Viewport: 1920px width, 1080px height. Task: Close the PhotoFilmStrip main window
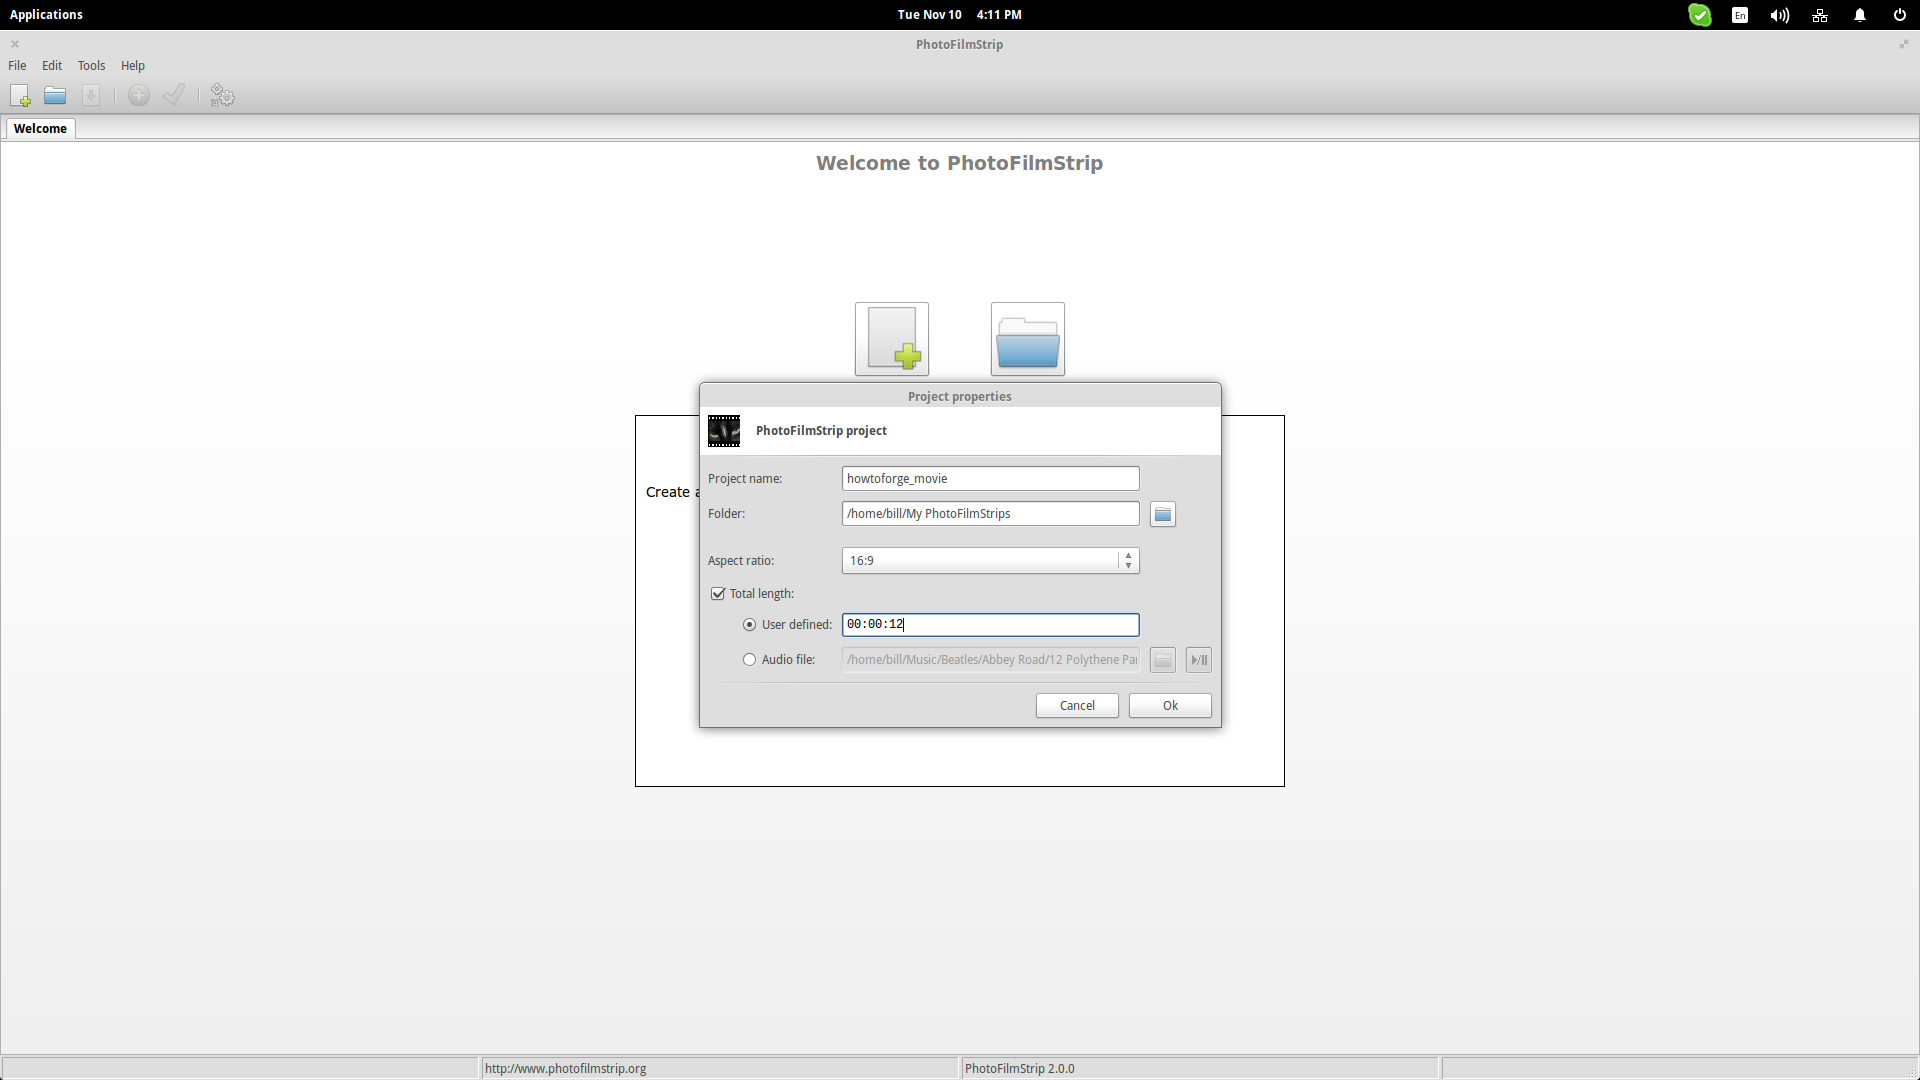[15, 44]
